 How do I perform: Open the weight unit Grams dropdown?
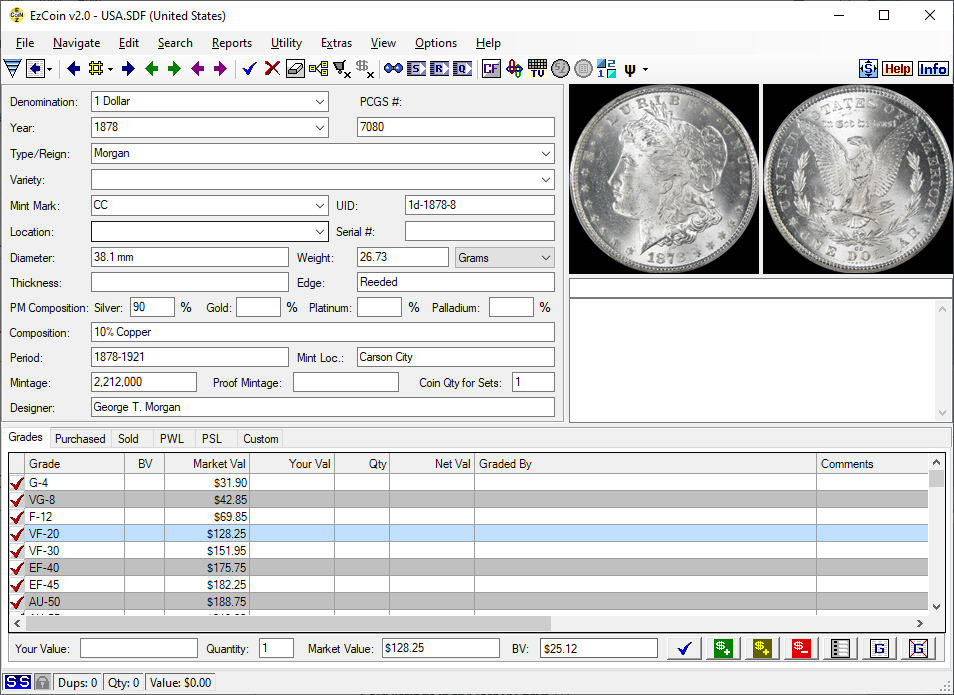pyautogui.click(x=545, y=258)
